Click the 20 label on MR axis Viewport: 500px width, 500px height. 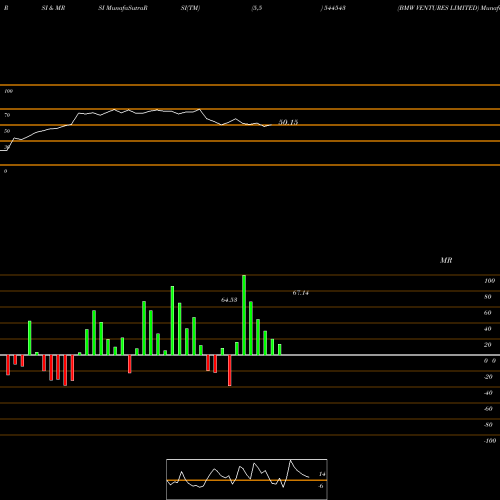point(488,345)
